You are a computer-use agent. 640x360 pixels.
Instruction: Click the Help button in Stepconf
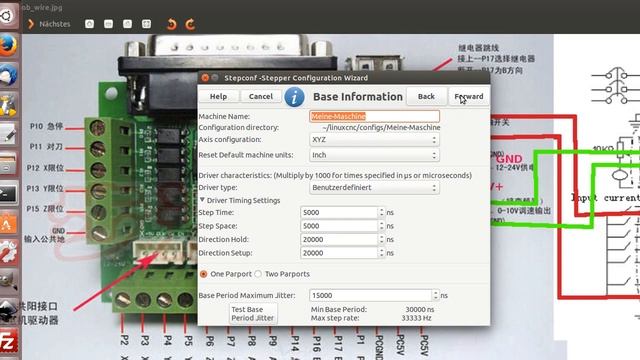[x=218, y=96]
